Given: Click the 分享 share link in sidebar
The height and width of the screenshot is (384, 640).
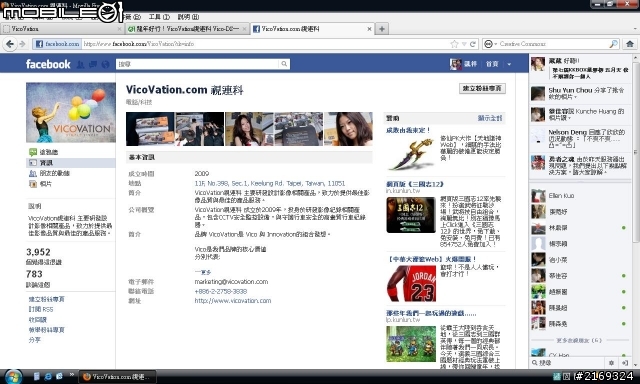Looking at the screenshot, I should [35, 340].
